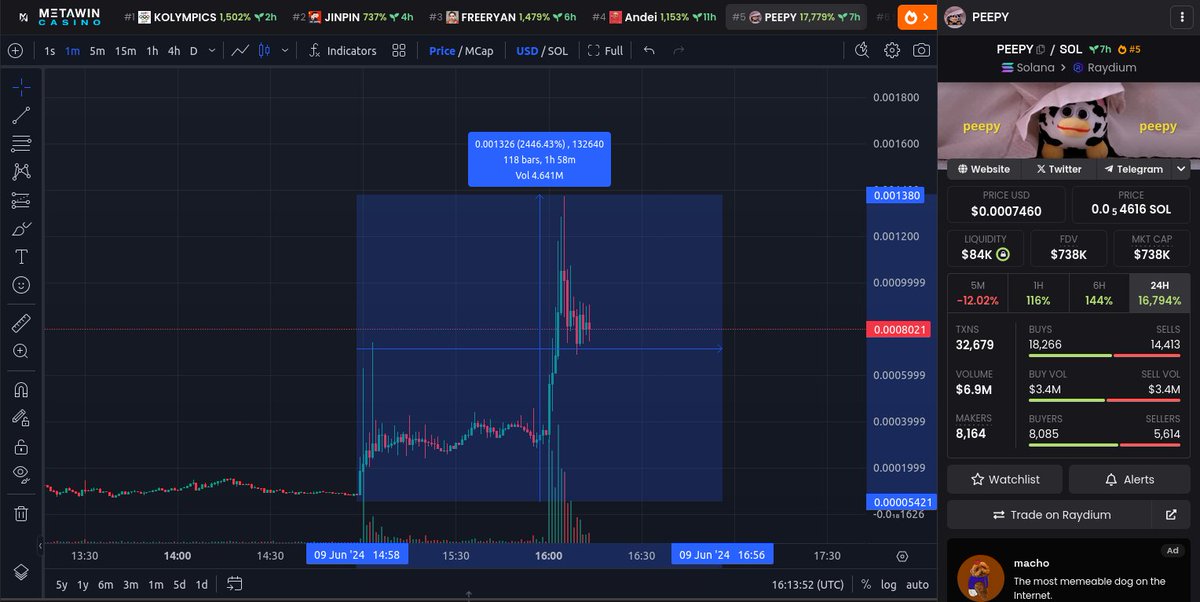This screenshot has height=602, width=1200.
Task: Select the crosshair cursor tool
Action: coord(20,87)
